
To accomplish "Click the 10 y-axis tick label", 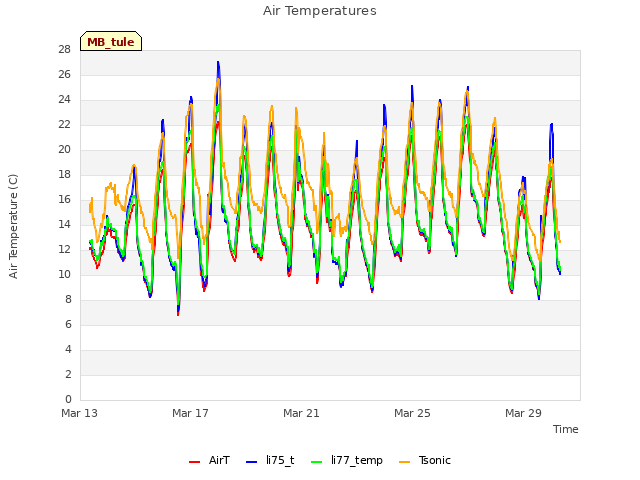I will [64, 275].
